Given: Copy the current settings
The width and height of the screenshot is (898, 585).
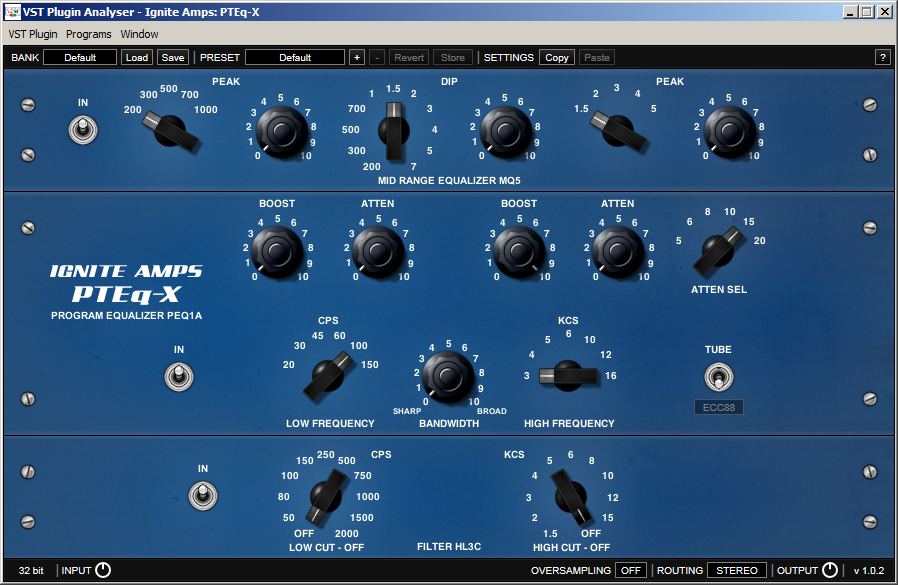Looking at the screenshot, I should click(x=557, y=57).
